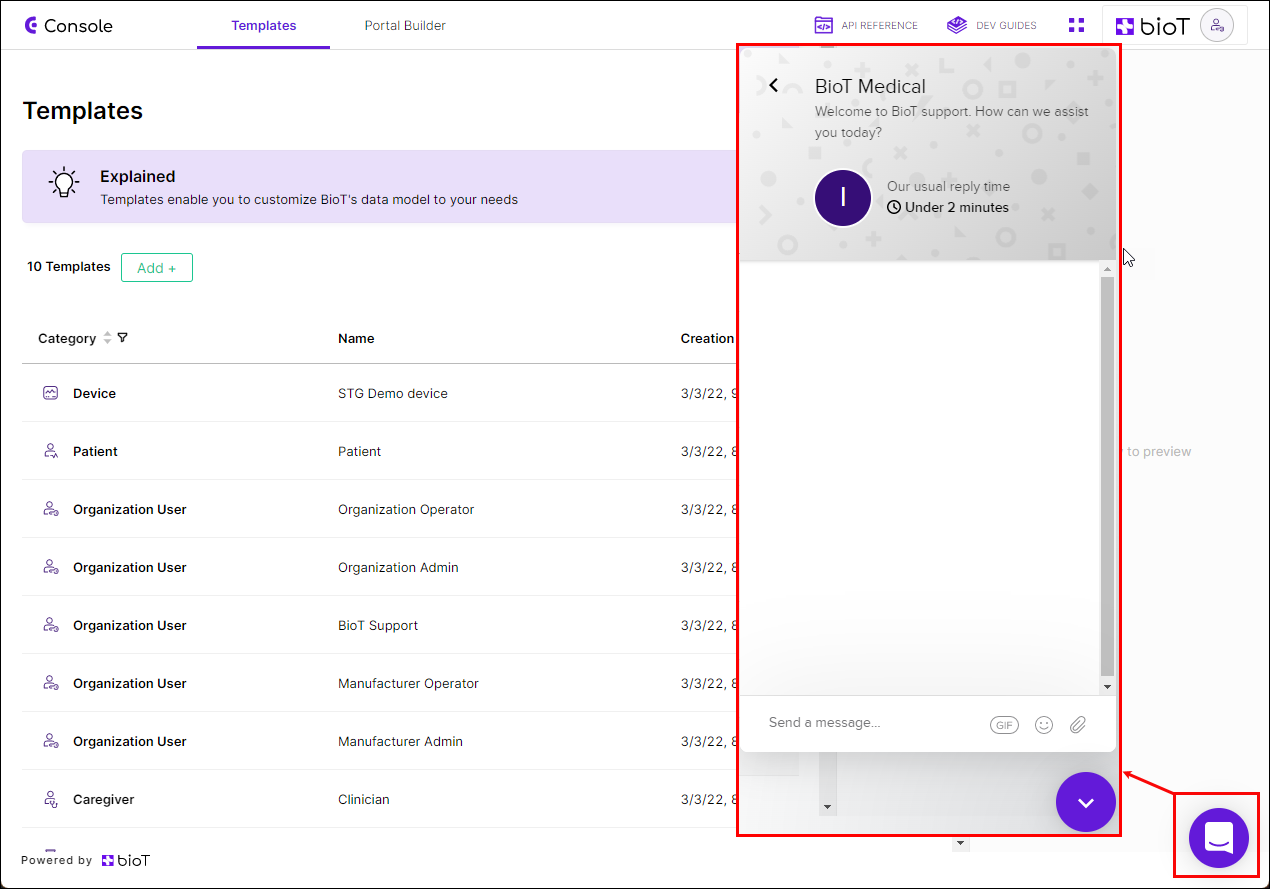Image resolution: width=1270 pixels, height=889 pixels.
Task: Click the BioT Medical chat title
Action: (x=870, y=86)
